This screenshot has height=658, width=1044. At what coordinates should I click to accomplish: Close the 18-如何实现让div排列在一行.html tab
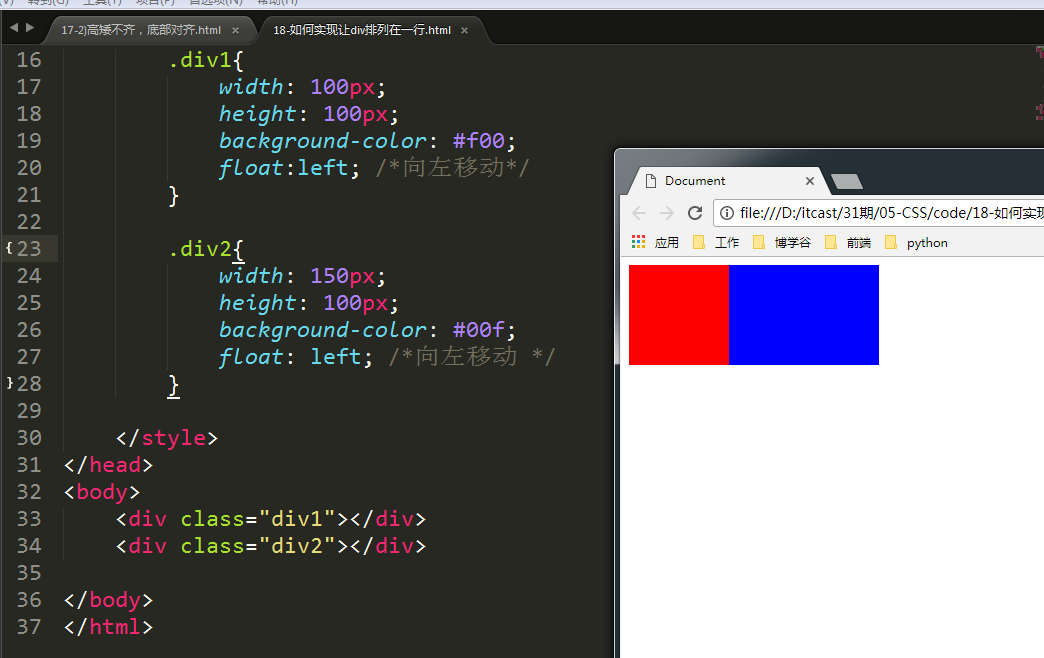point(465,30)
